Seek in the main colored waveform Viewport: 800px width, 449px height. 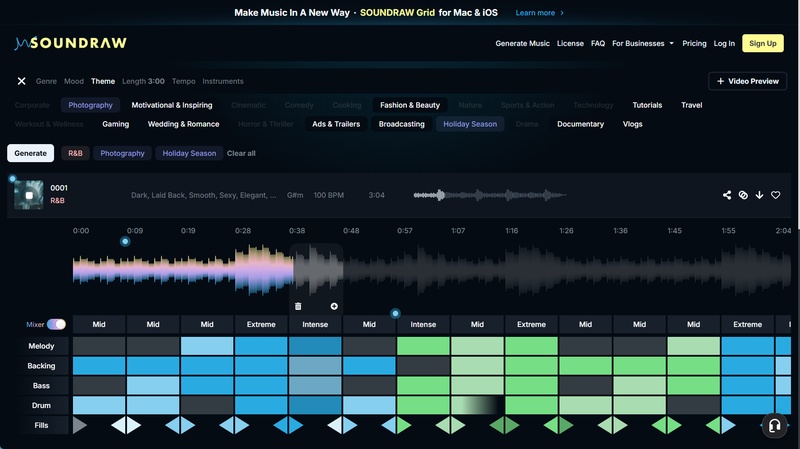click(183, 270)
